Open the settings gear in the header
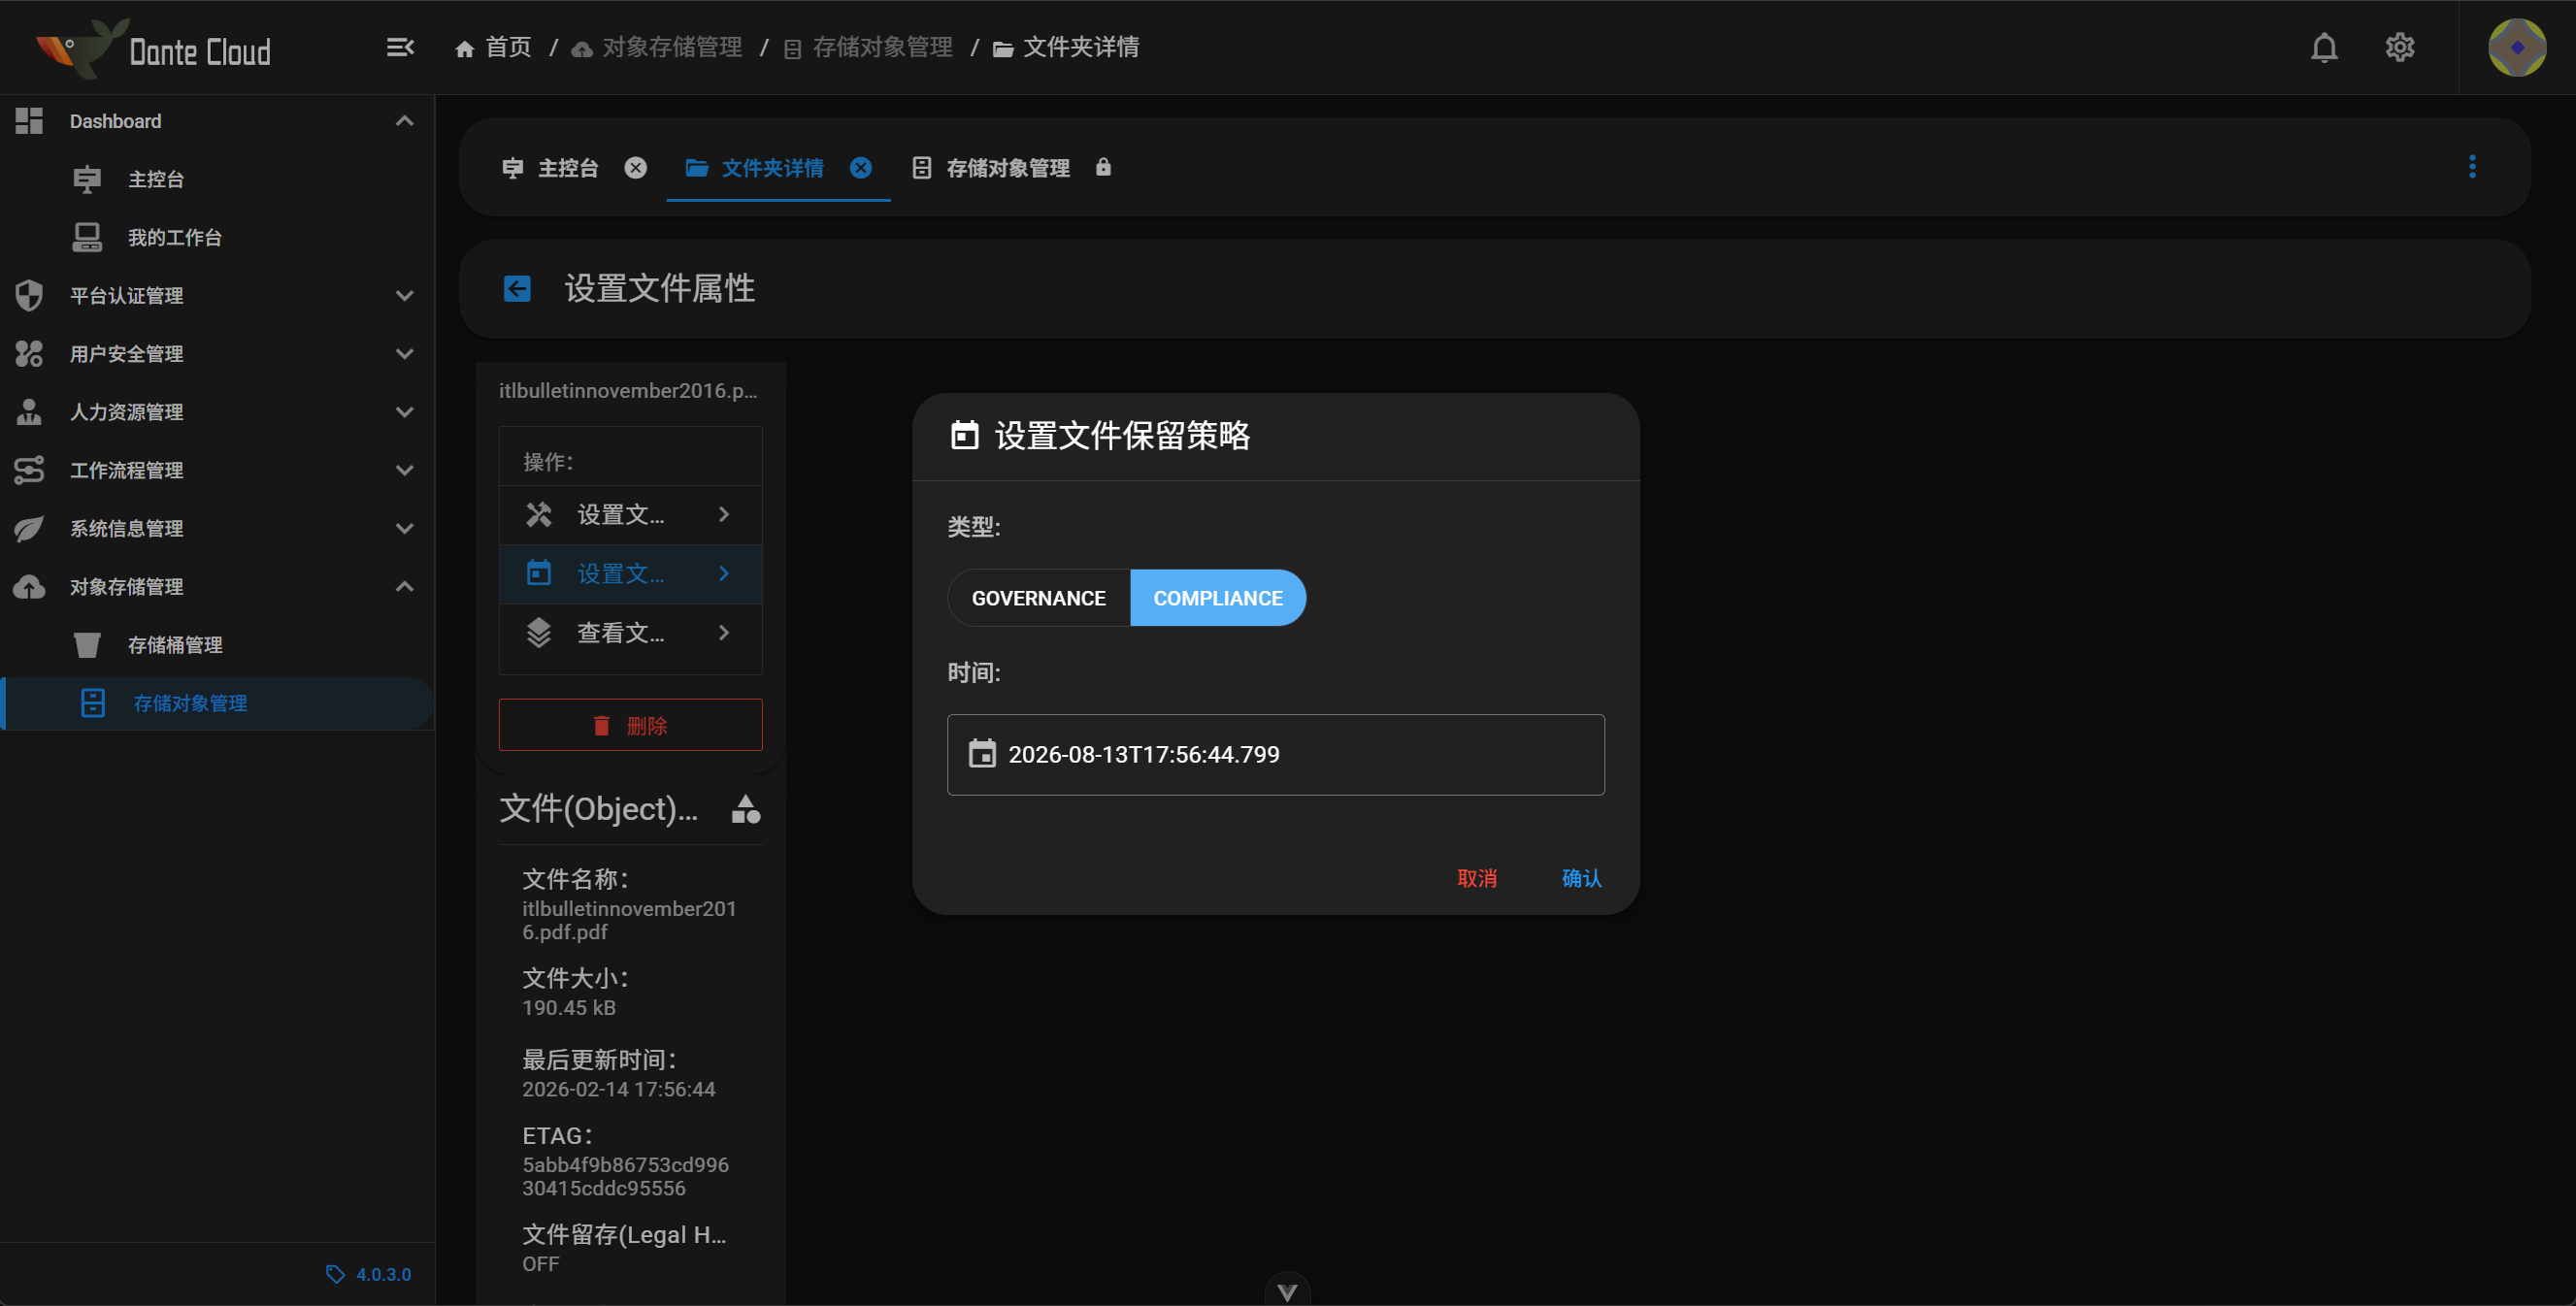Image resolution: width=2576 pixels, height=1306 pixels. 2400,47
